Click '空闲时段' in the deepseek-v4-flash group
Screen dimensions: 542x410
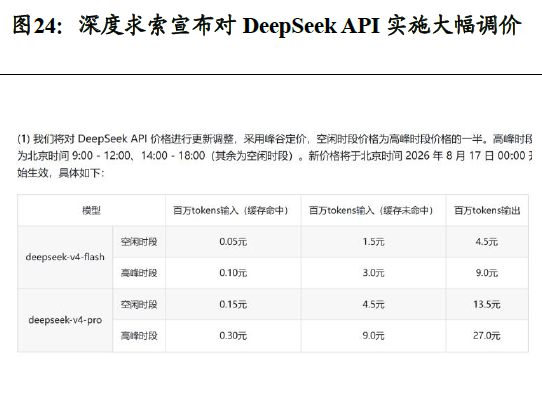tap(139, 242)
